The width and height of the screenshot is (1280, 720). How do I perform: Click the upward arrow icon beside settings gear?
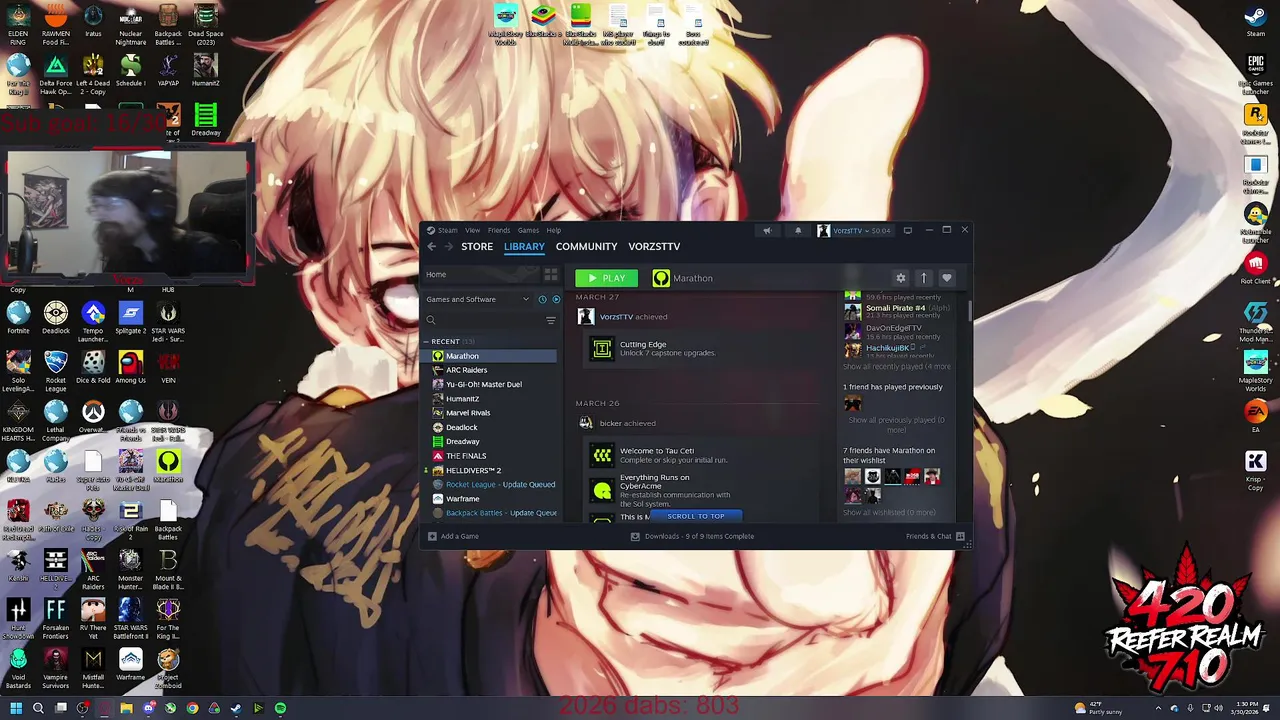click(x=923, y=278)
